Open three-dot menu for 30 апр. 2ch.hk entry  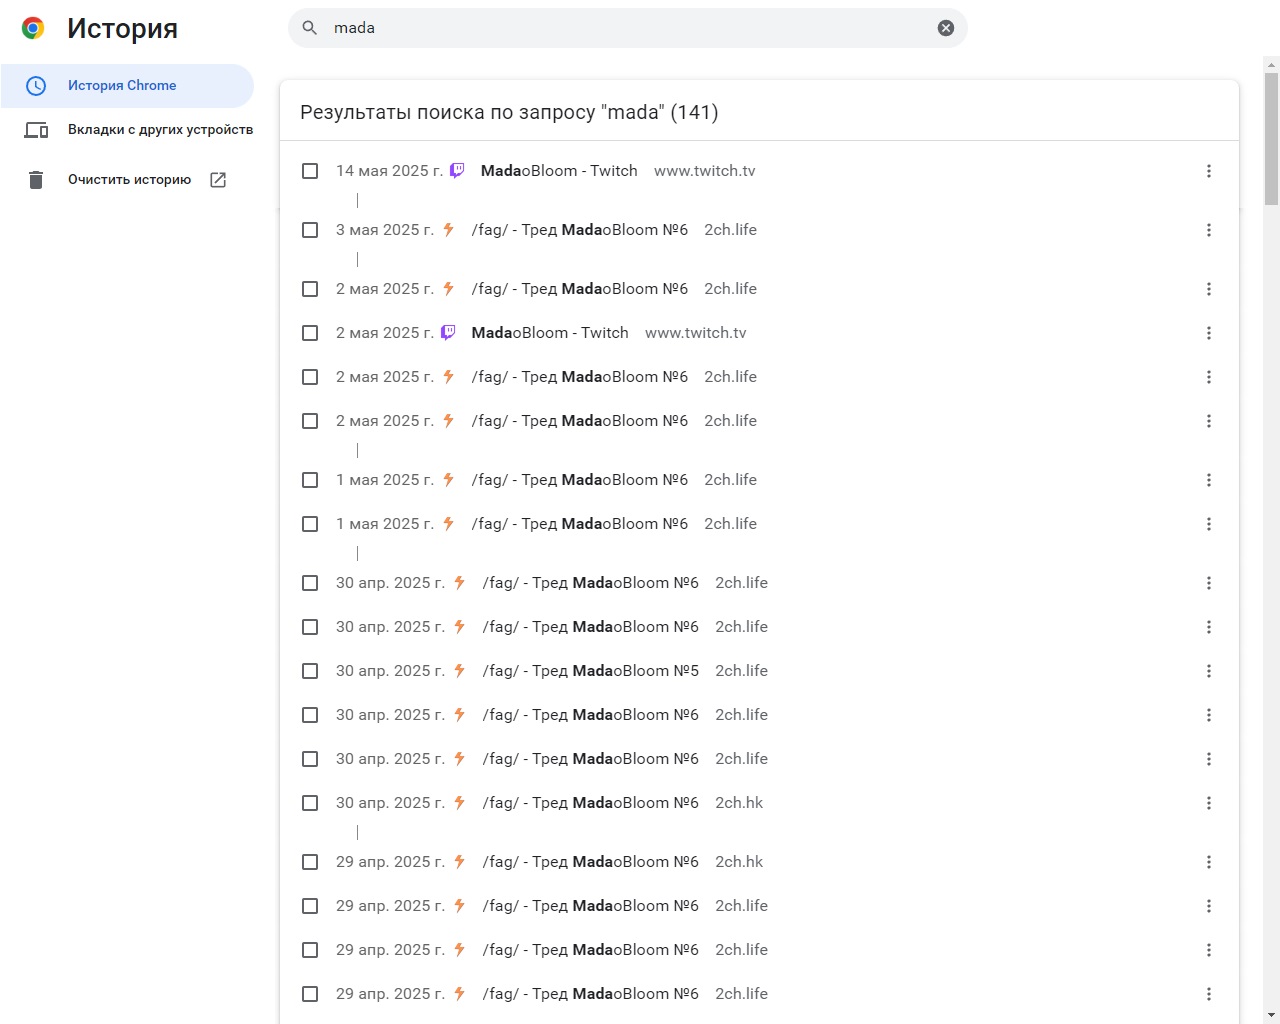(x=1209, y=803)
